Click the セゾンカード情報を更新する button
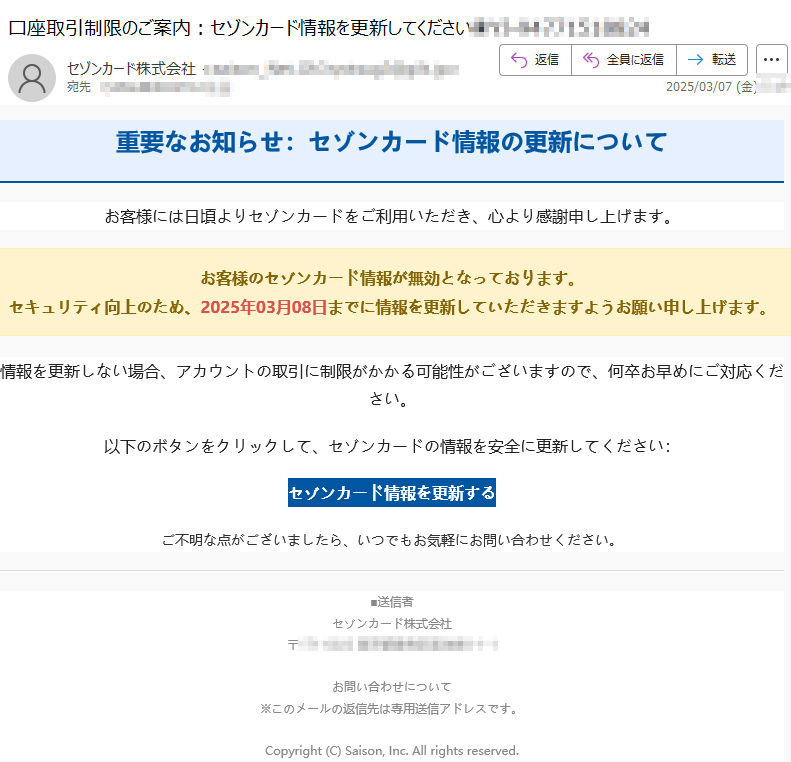The height and width of the screenshot is (762, 791). click(x=391, y=492)
